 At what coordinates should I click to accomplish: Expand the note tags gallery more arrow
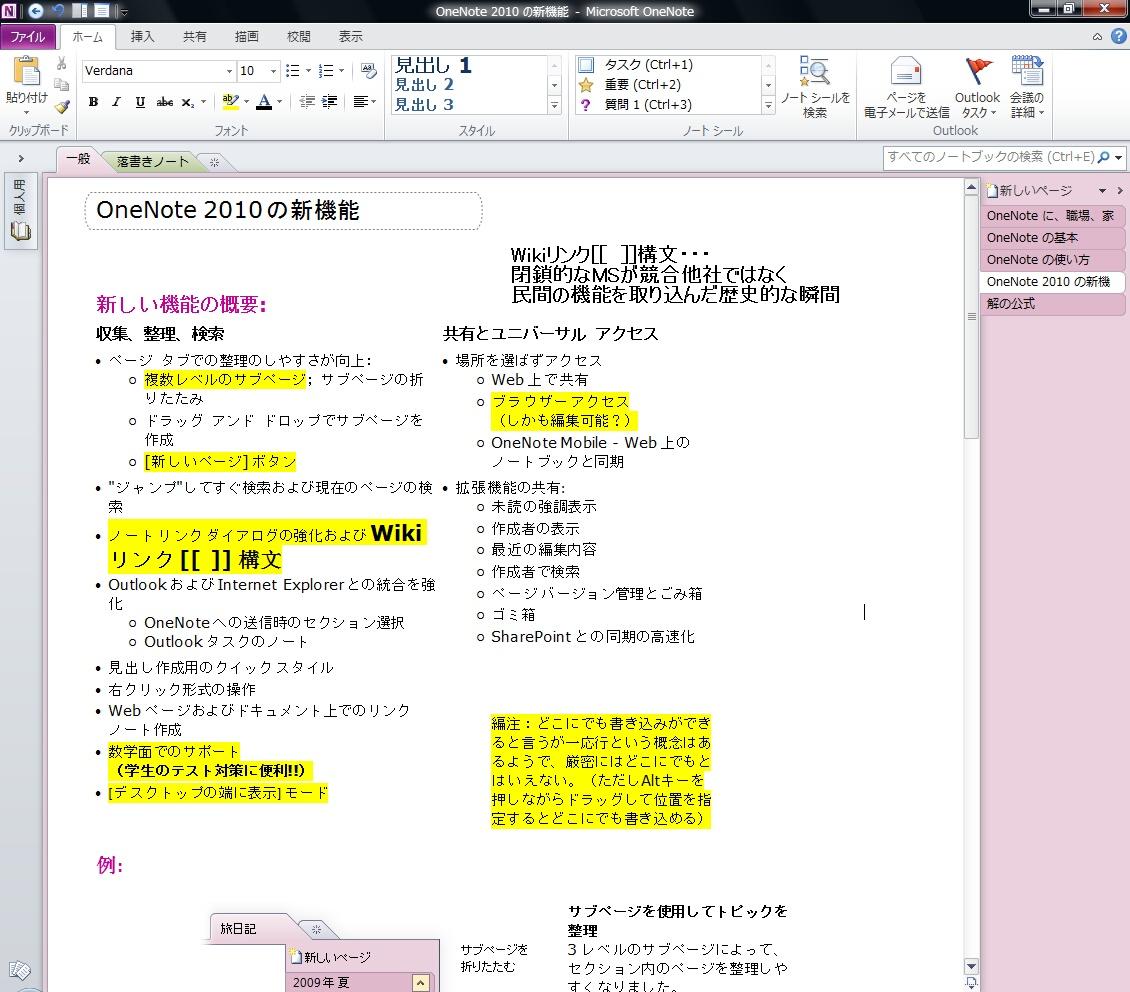(x=768, y=105)
